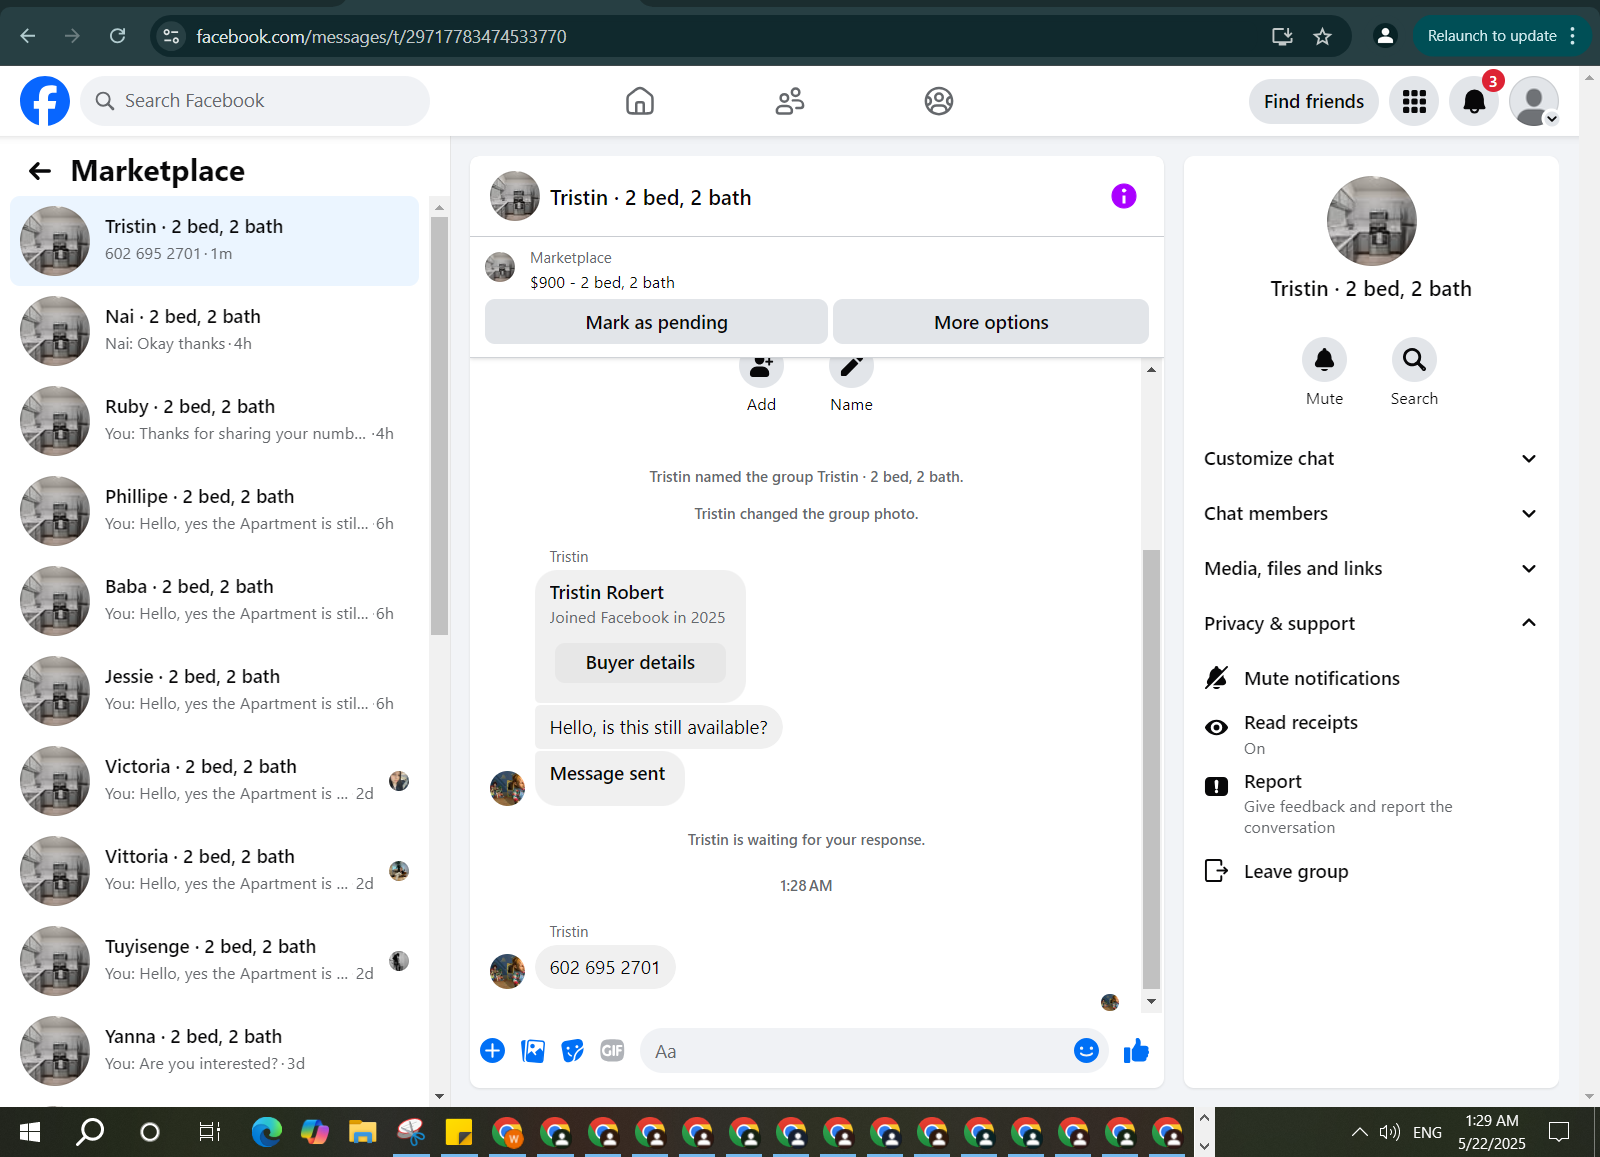Viewport: 1600px width, 1157px height.
Task: Open the $900 - 2 bed, 2 bath listing link
Action: click(x=602, y=283)
